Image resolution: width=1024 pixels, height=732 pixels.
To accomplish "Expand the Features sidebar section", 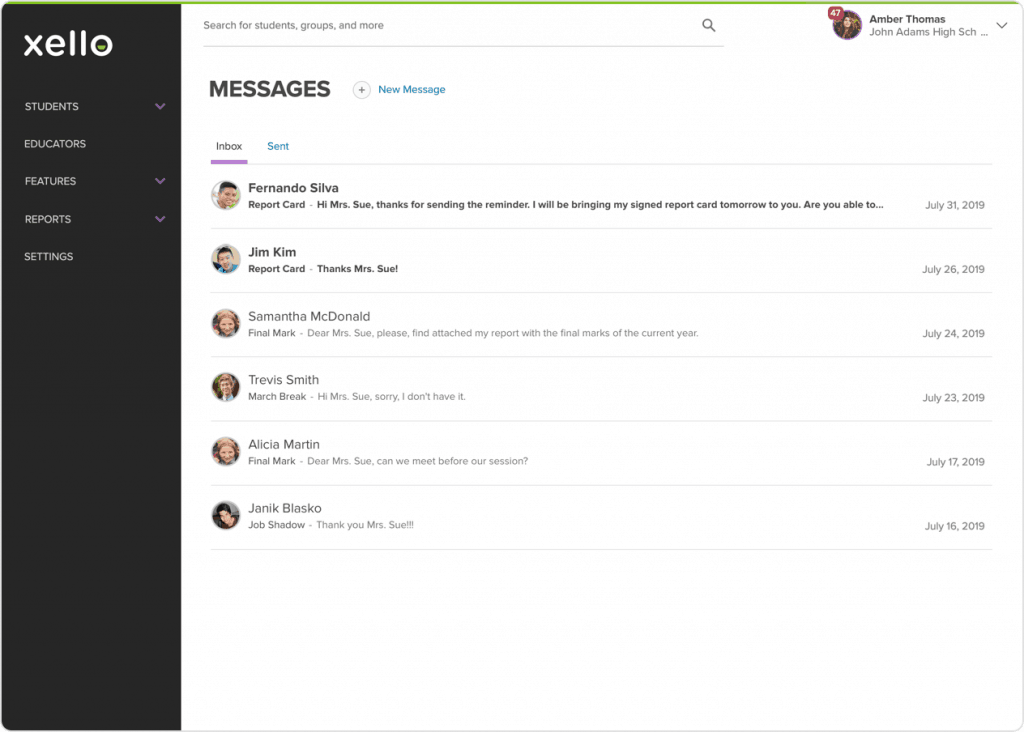I will [x=159, y=181].
